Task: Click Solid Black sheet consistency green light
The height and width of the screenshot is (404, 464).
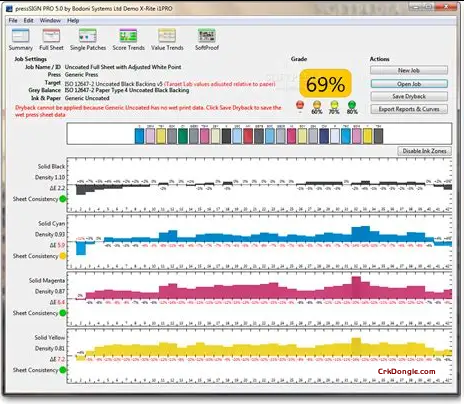Action: tap(62, 199)
